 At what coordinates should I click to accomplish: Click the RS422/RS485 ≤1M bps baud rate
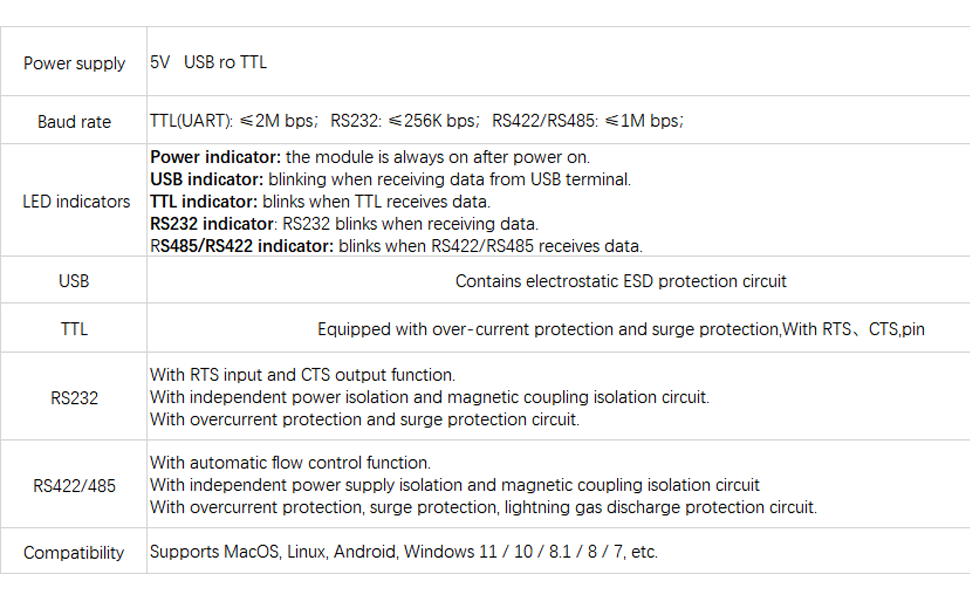tap(588, 120)
